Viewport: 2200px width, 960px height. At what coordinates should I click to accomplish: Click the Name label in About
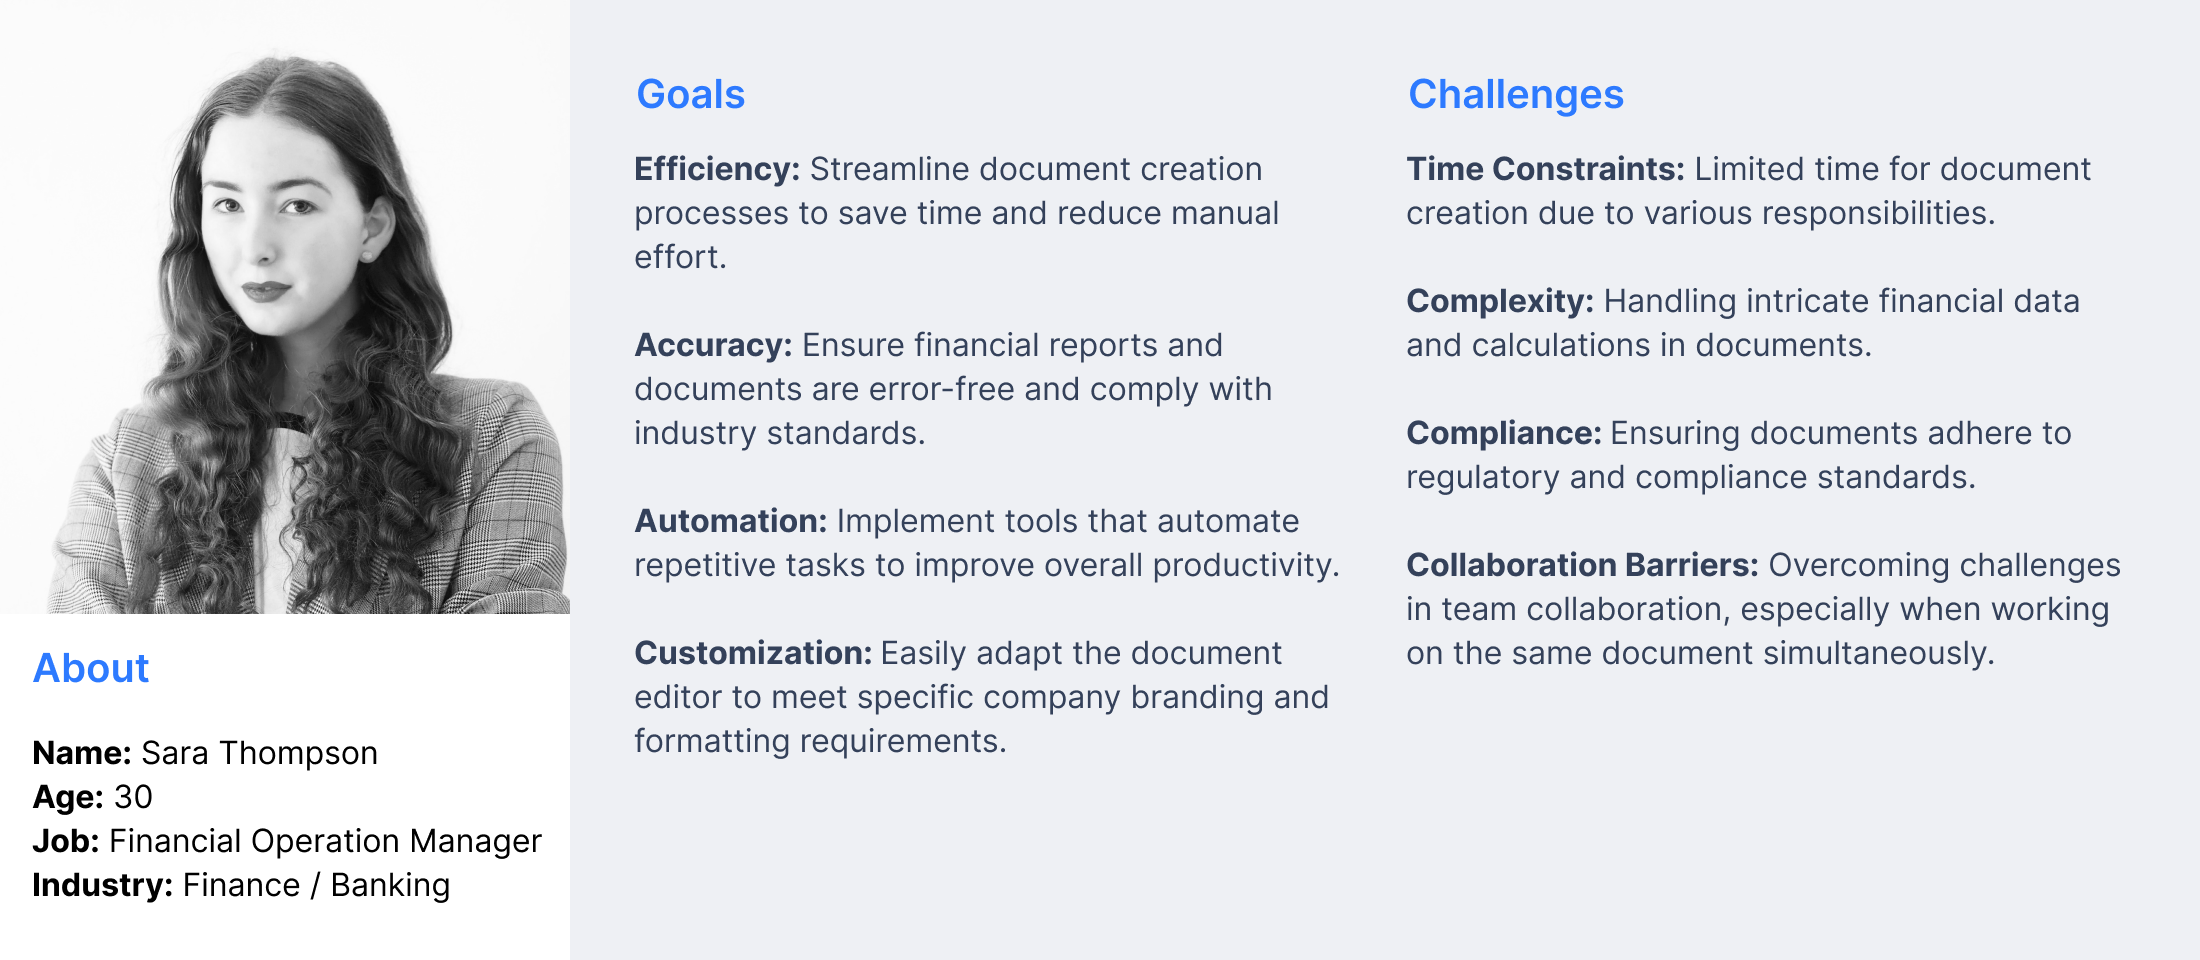(82, 753)
